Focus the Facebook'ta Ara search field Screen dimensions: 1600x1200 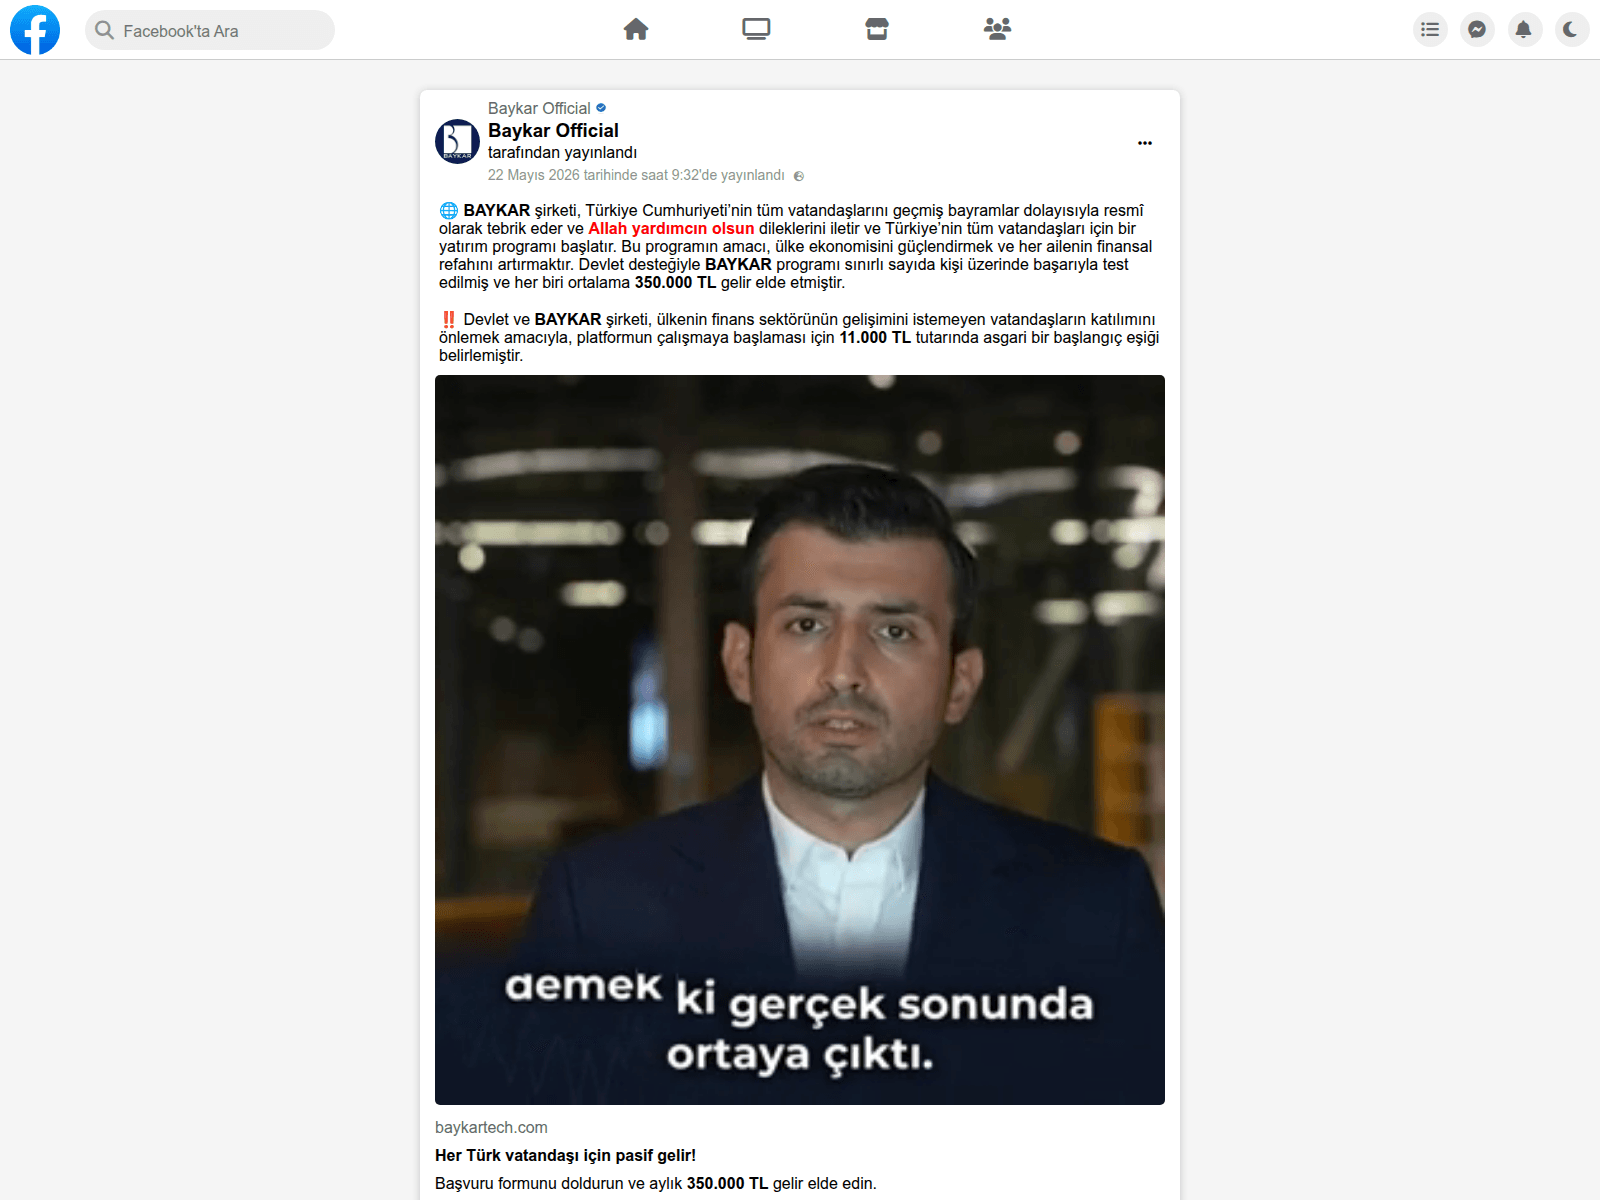pos(210,30)
